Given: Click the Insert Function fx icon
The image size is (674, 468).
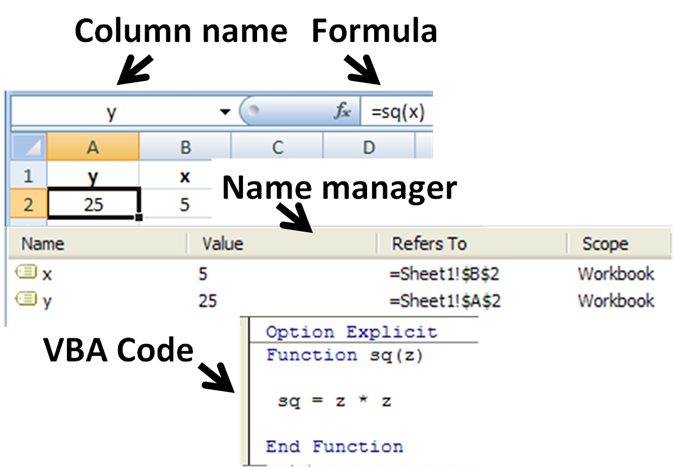Looking at the screenshot, I should pyautogui.click(x=342, y=112).
